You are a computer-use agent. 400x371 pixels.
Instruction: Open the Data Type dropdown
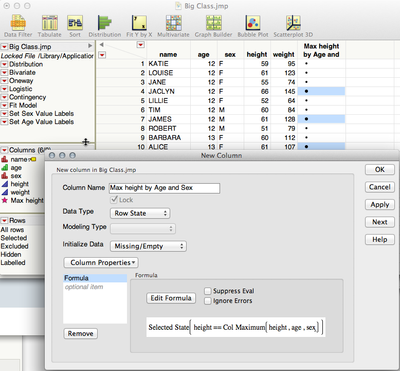click(x=140, y=213)
